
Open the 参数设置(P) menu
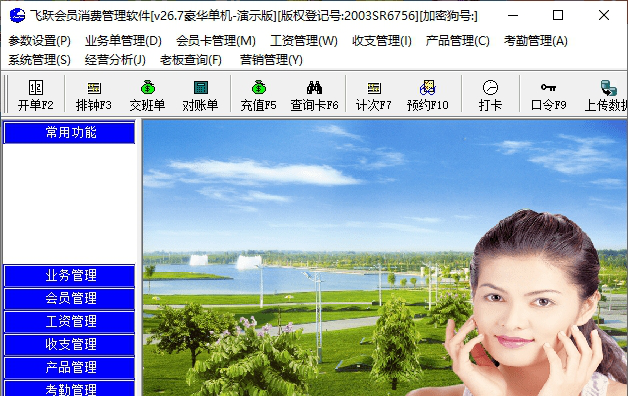point(39,40)
